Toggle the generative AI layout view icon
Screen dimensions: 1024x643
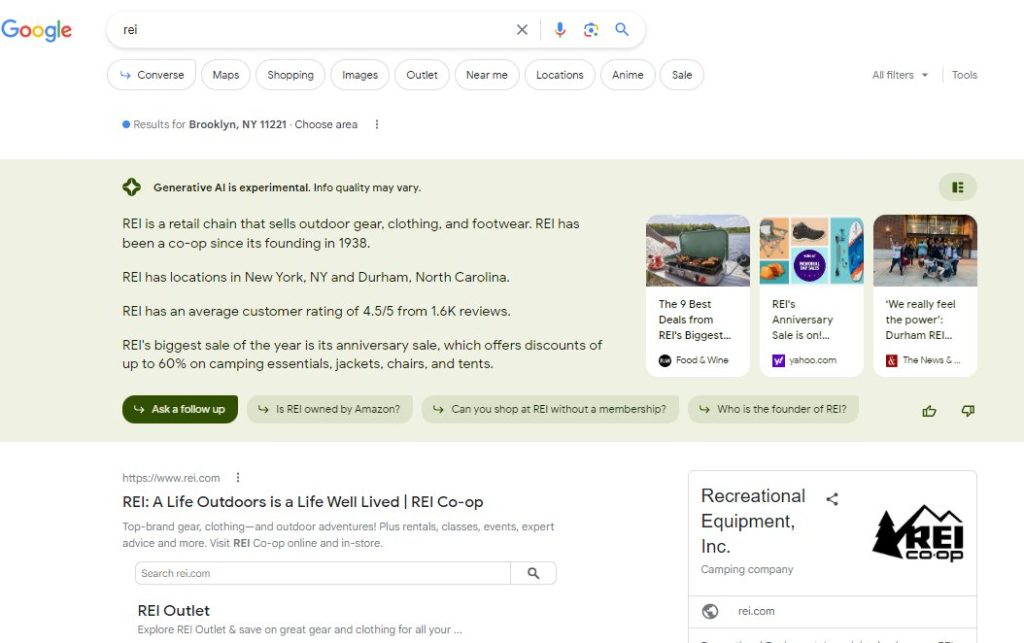coord(957,187)
